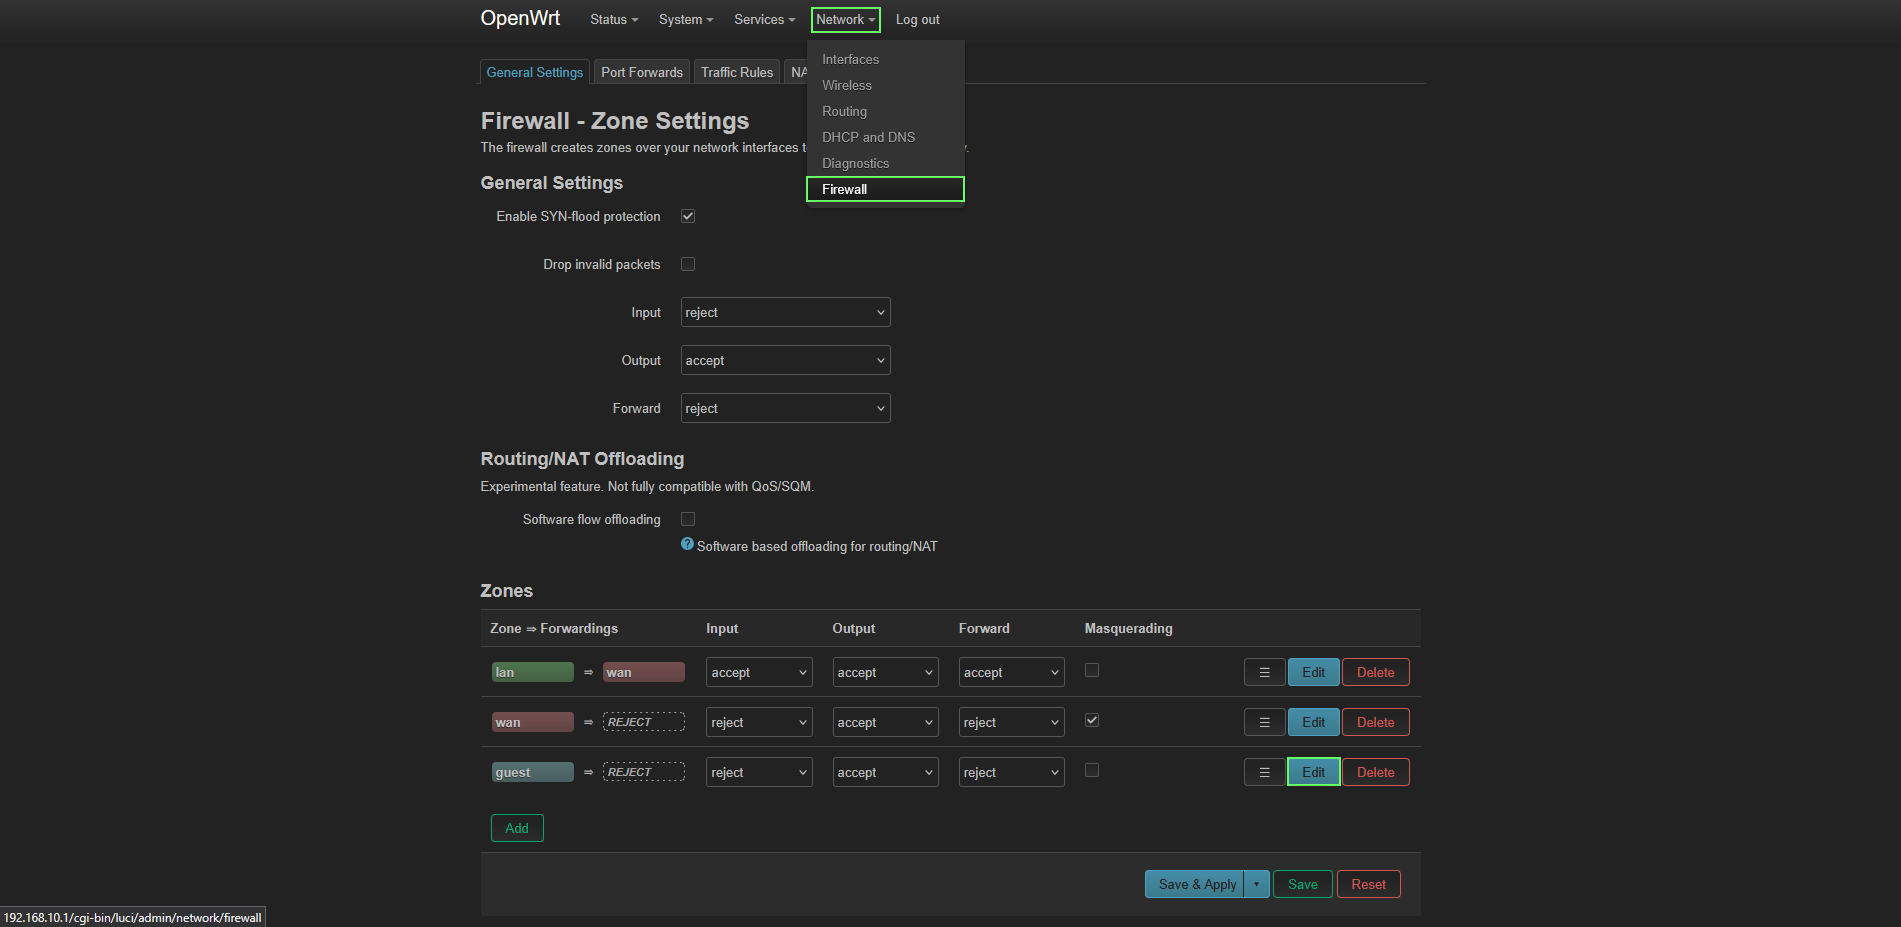The image size is (1901, 927).
Task: Open the wan zone Input dropdown
Action: coord(759,722)
